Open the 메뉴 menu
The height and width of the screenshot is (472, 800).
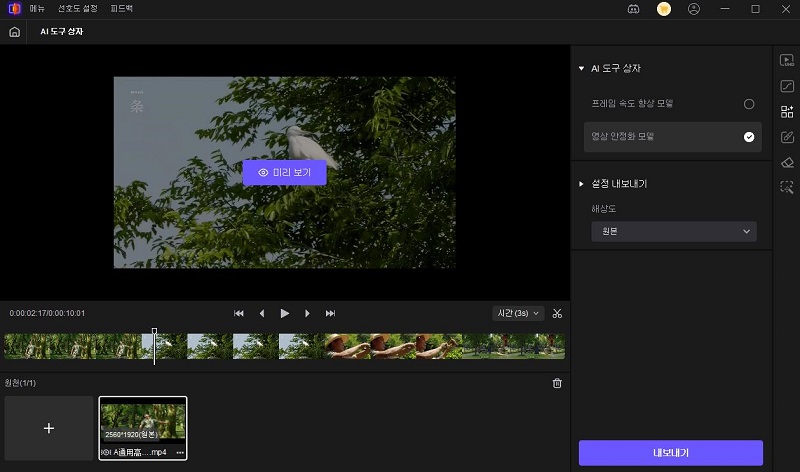(x=37, y=9)
